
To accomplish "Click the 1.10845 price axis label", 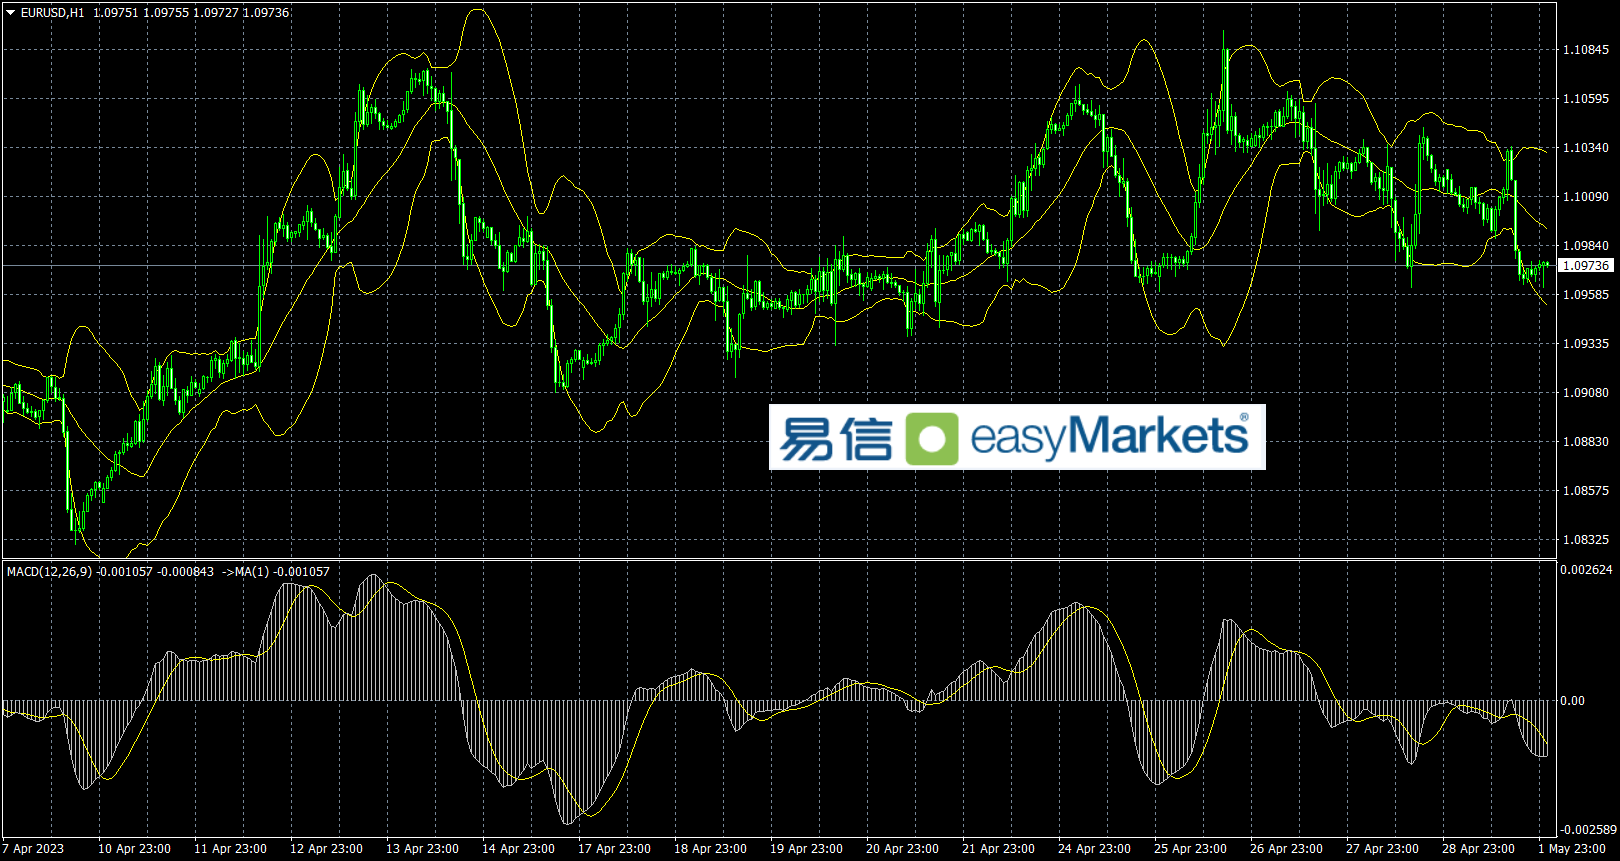I will point(1586,50).
